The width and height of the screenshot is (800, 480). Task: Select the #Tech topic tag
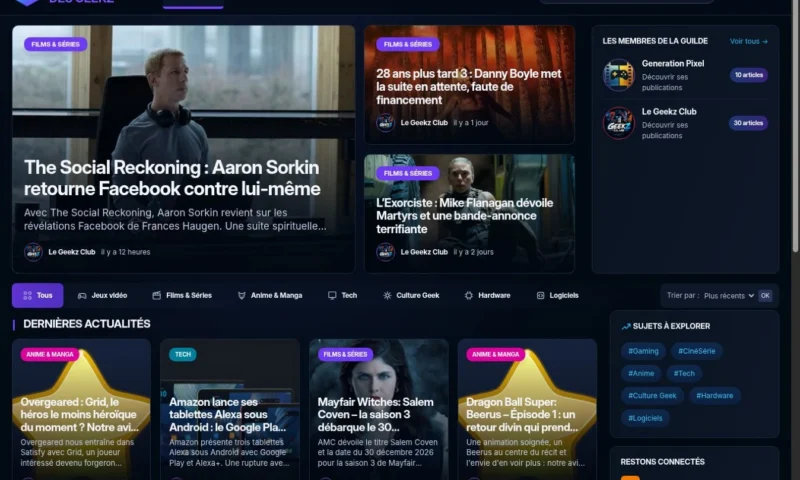click(x=684, y=373)
